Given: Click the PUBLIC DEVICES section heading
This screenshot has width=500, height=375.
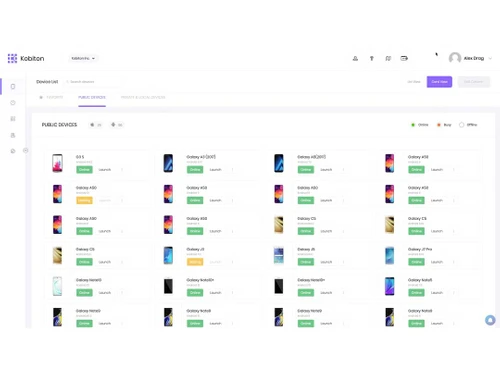Looking at the screenshot, I should coord(59,125).
